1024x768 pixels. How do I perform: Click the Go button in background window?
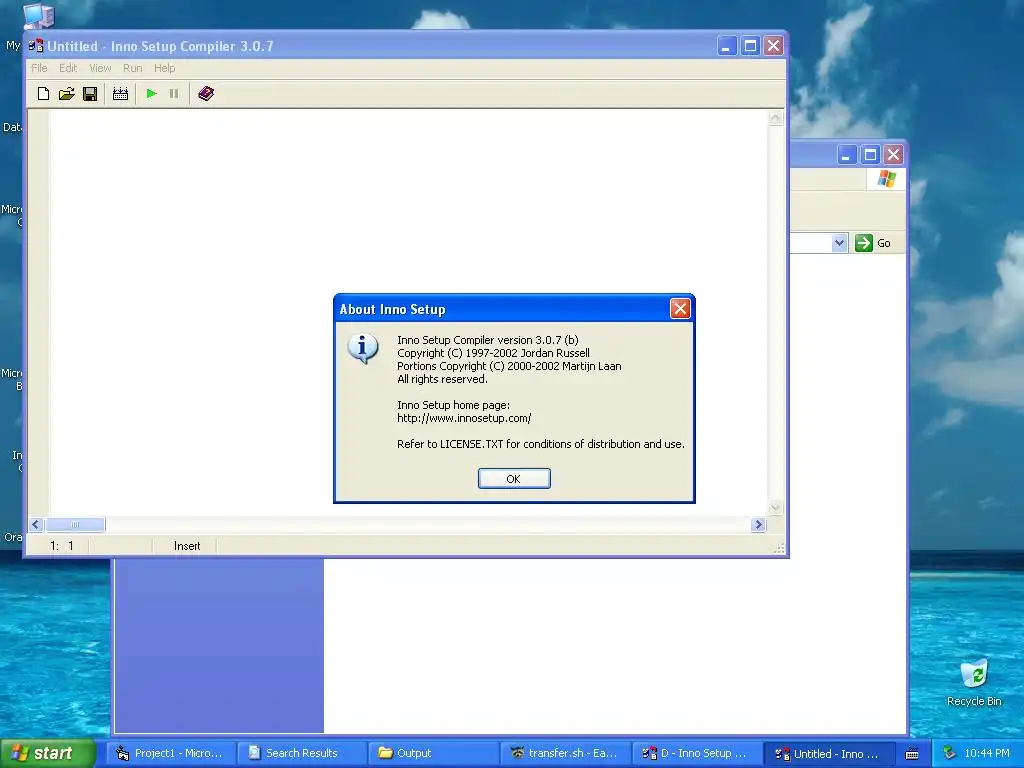point(873,243)
